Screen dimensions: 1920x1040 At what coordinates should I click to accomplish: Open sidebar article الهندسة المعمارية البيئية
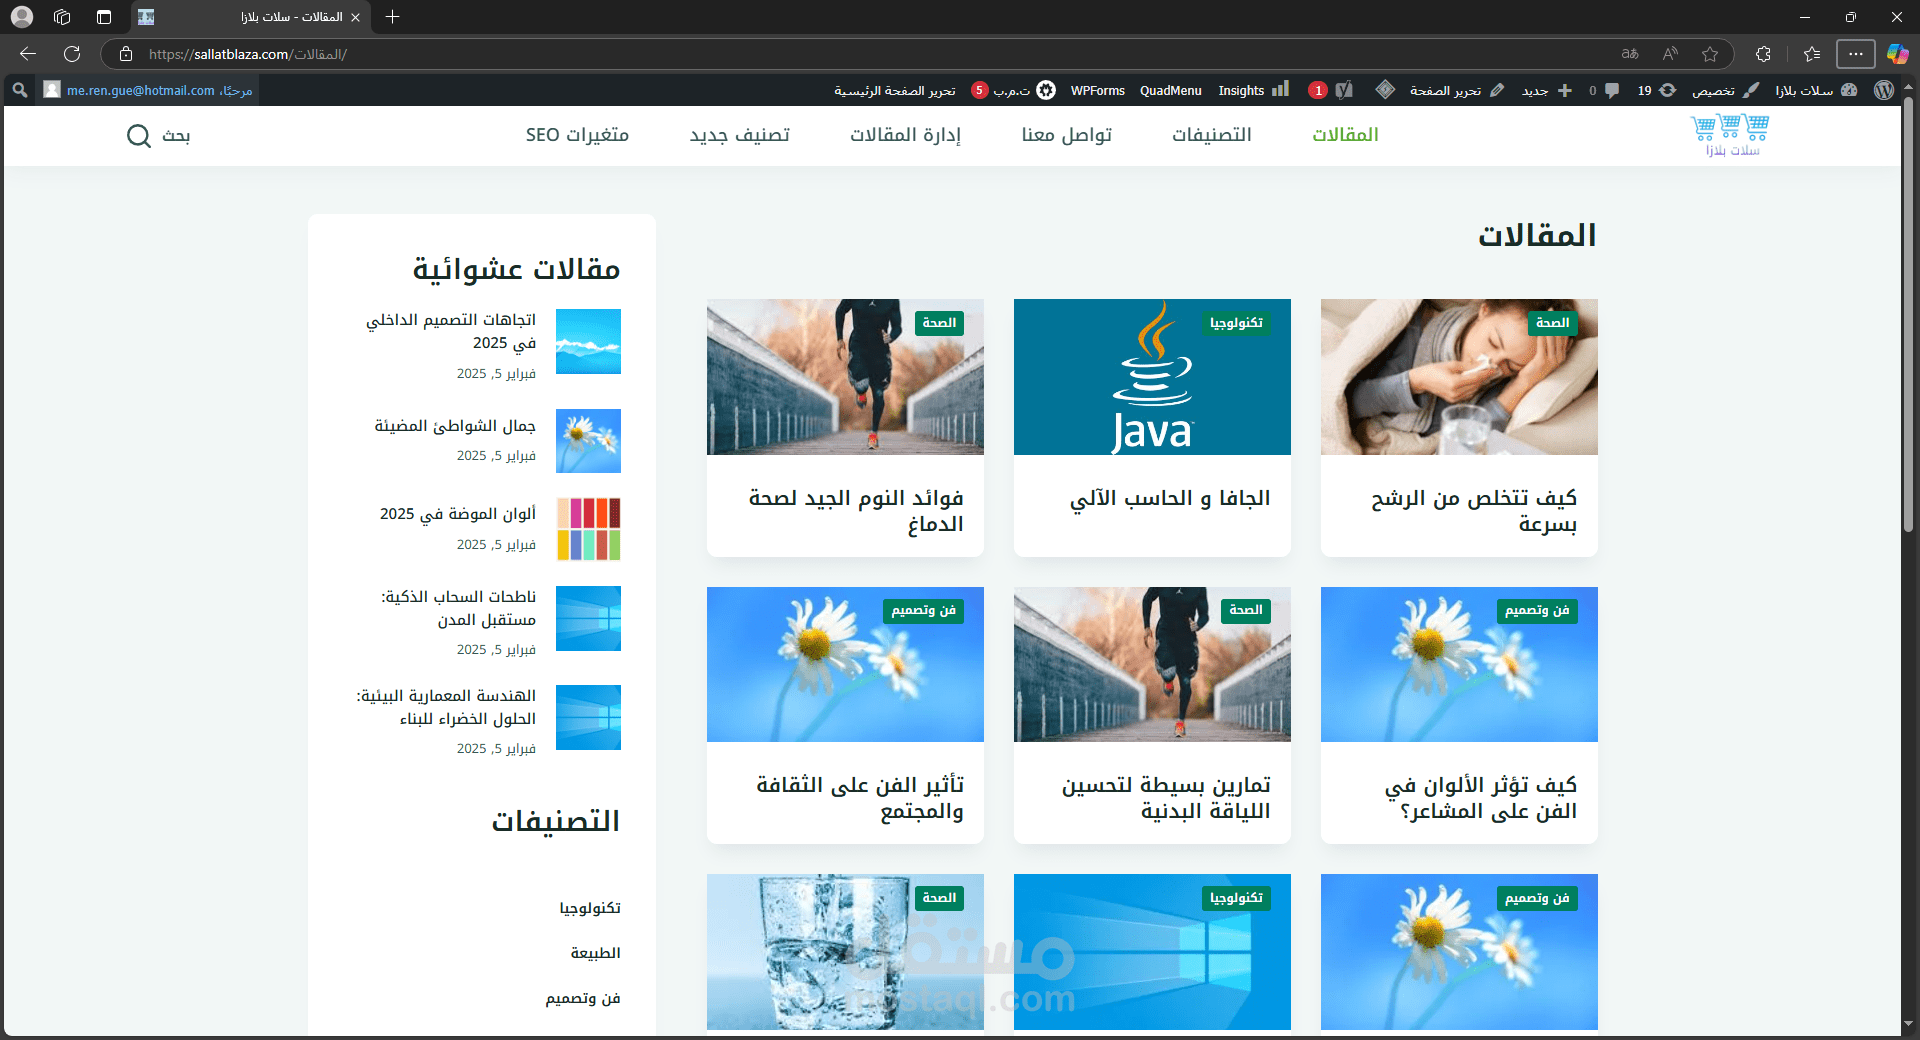446,707
